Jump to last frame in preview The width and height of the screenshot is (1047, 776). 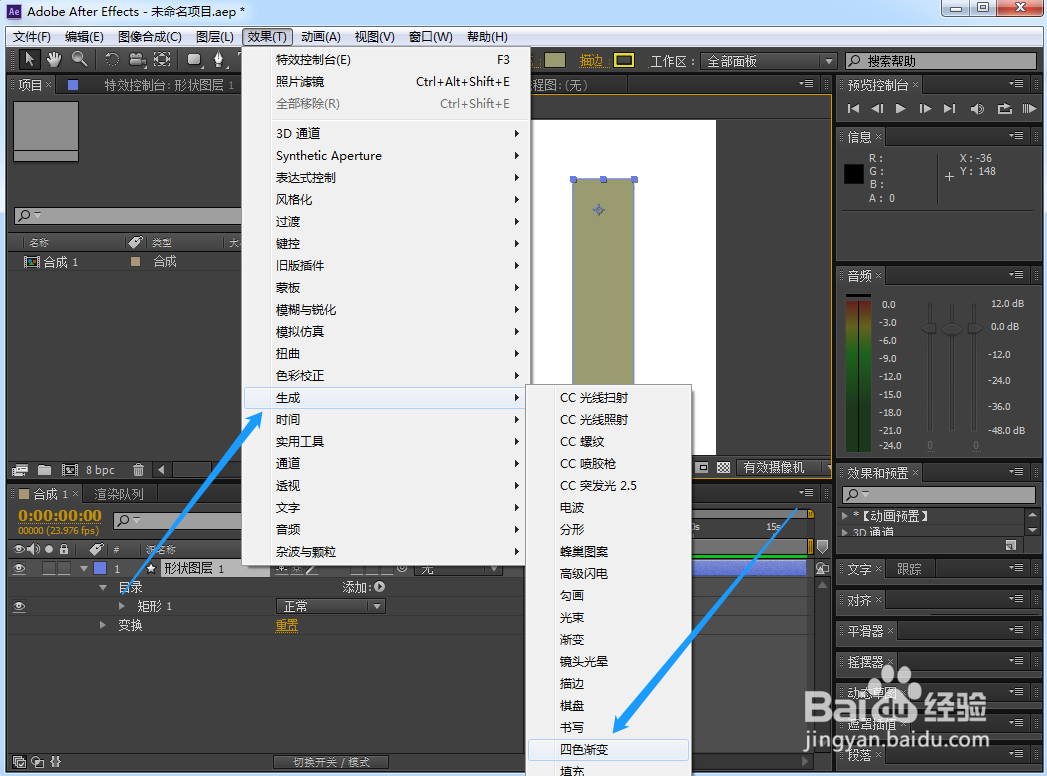[x=950, y=109]
